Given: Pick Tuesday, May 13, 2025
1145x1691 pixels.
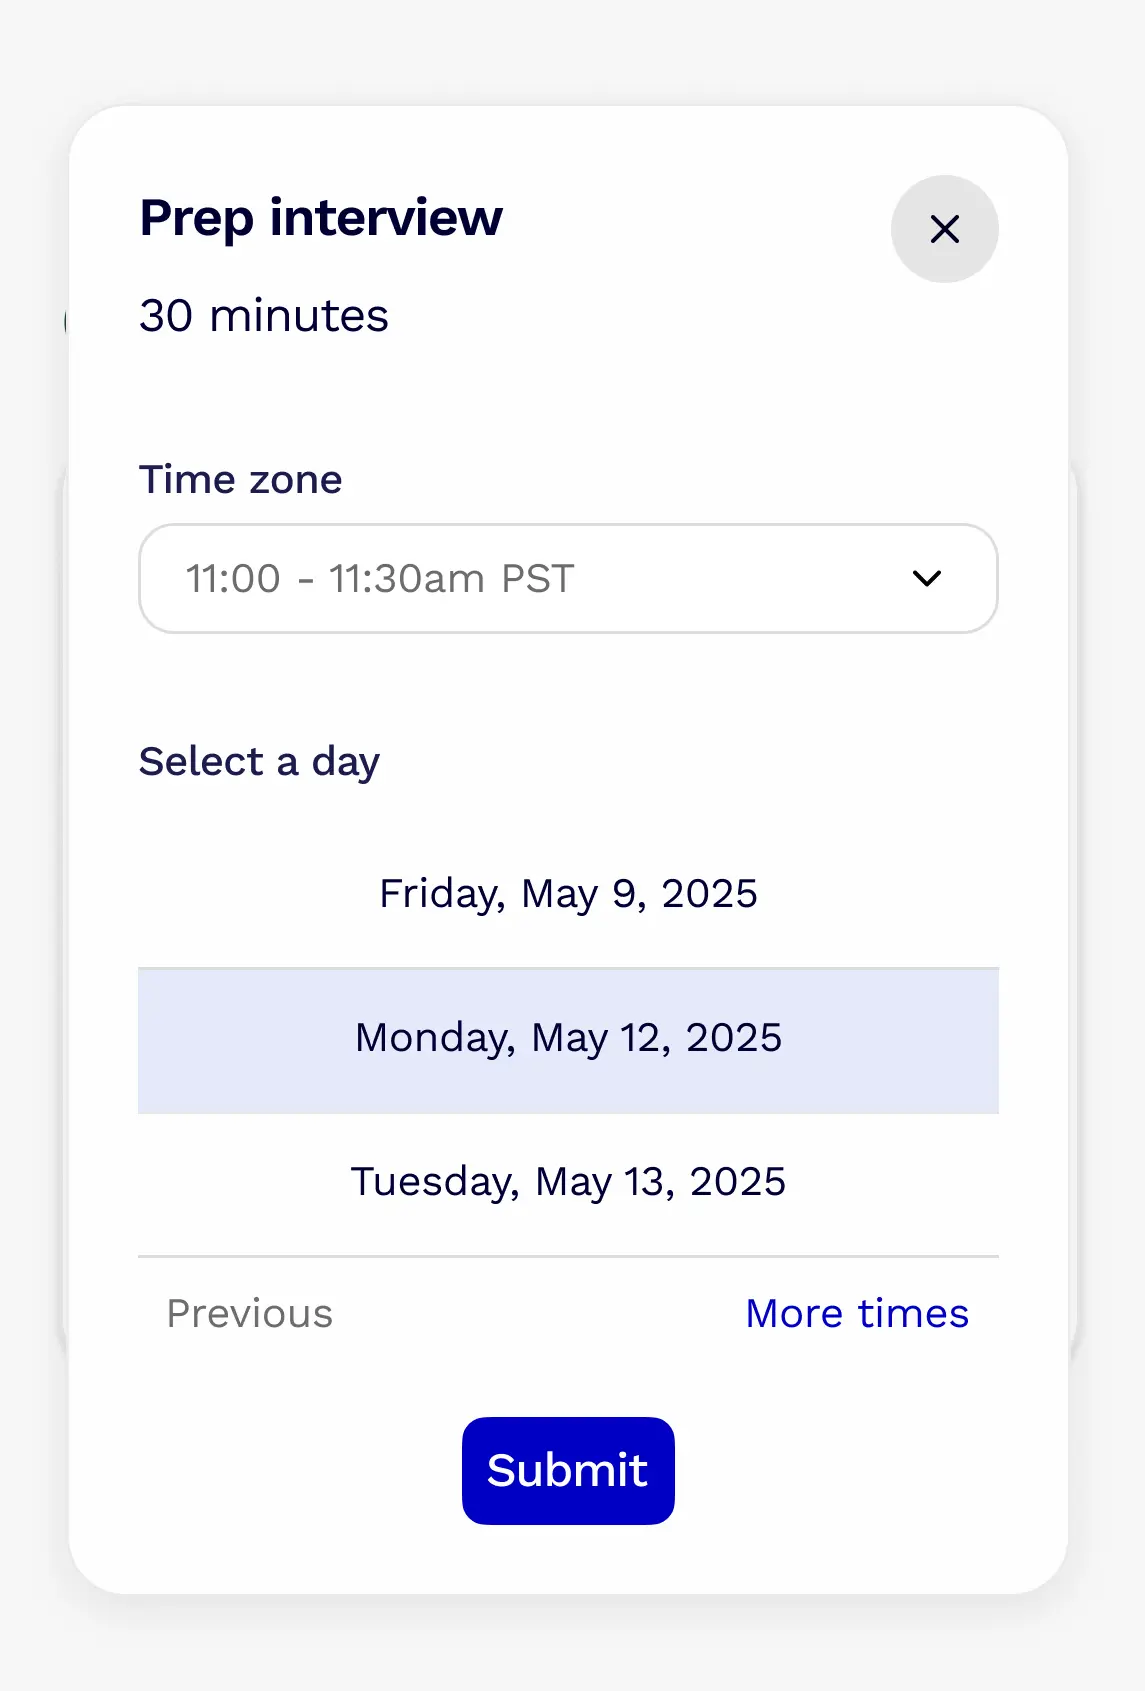Looking at the screenshot, I should [568, 1182].
